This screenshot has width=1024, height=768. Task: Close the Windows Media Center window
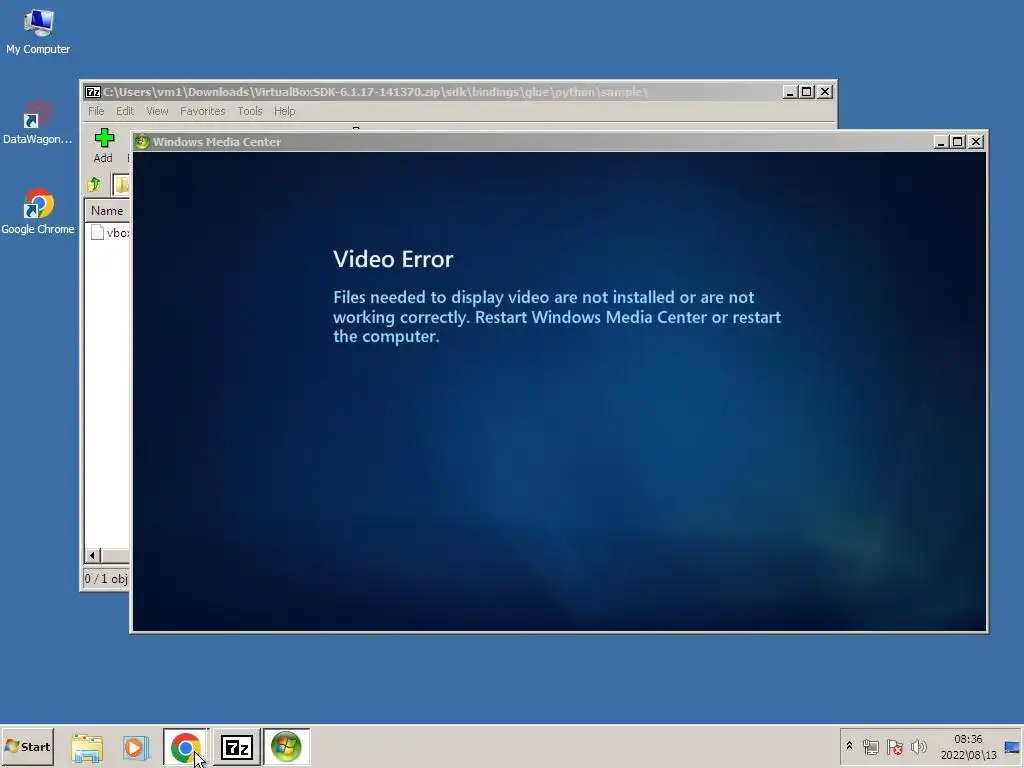point(976,142)
